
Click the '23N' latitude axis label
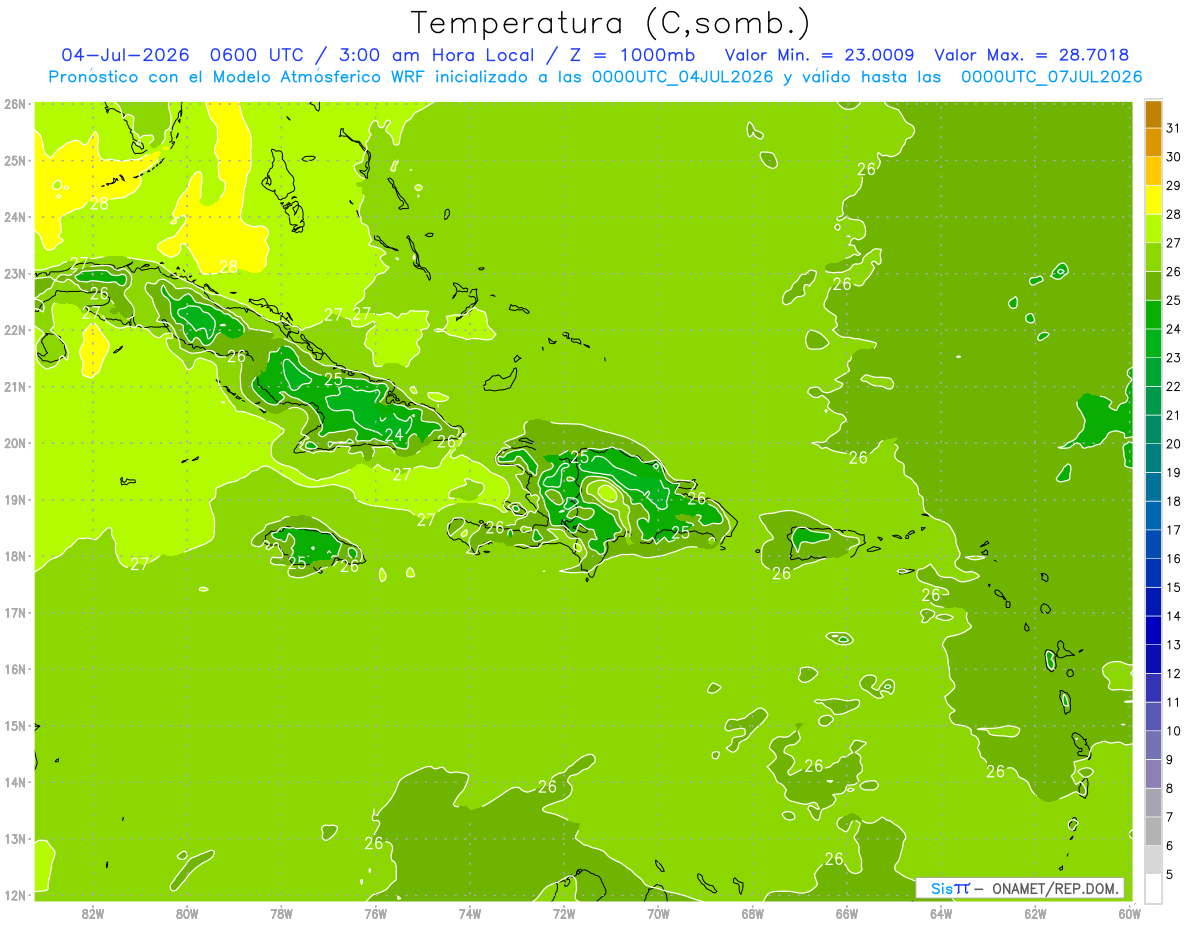click(x=15, y=274)
